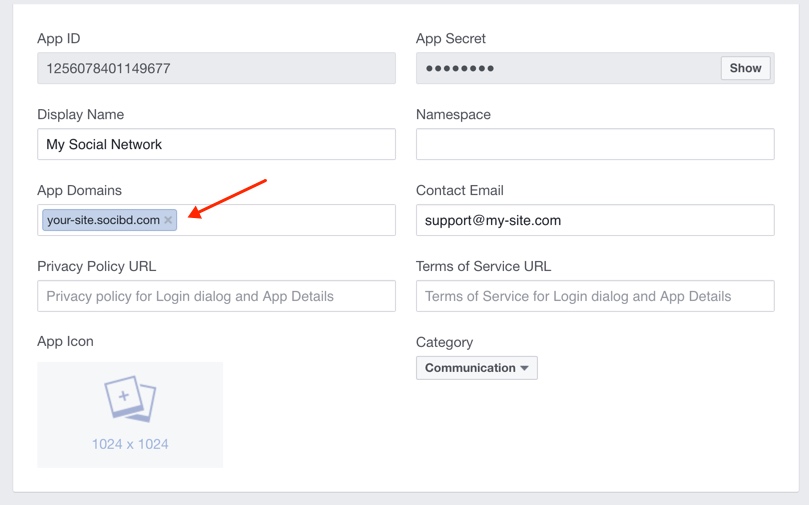This screenshot has width=809, height=505.
Task: Click the App Domains field label
Action: pos(79,190)
